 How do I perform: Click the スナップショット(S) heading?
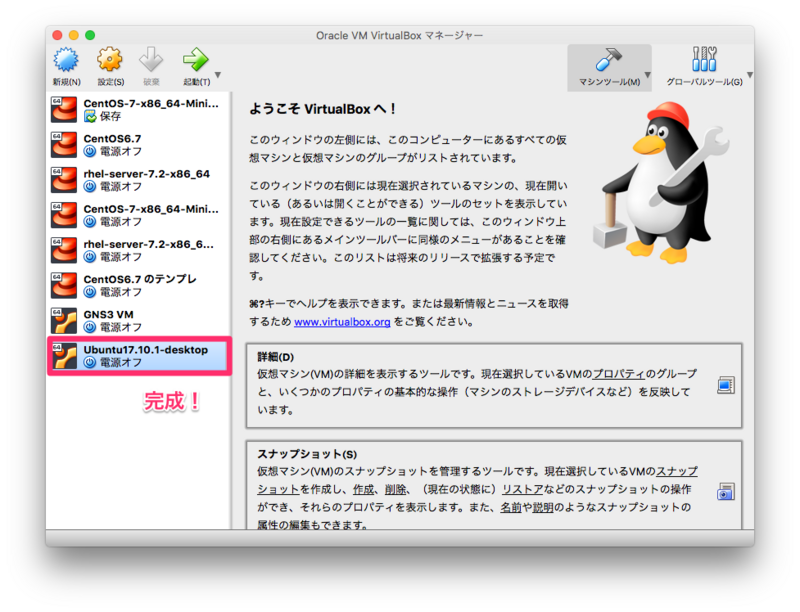(x=307, y=454)
